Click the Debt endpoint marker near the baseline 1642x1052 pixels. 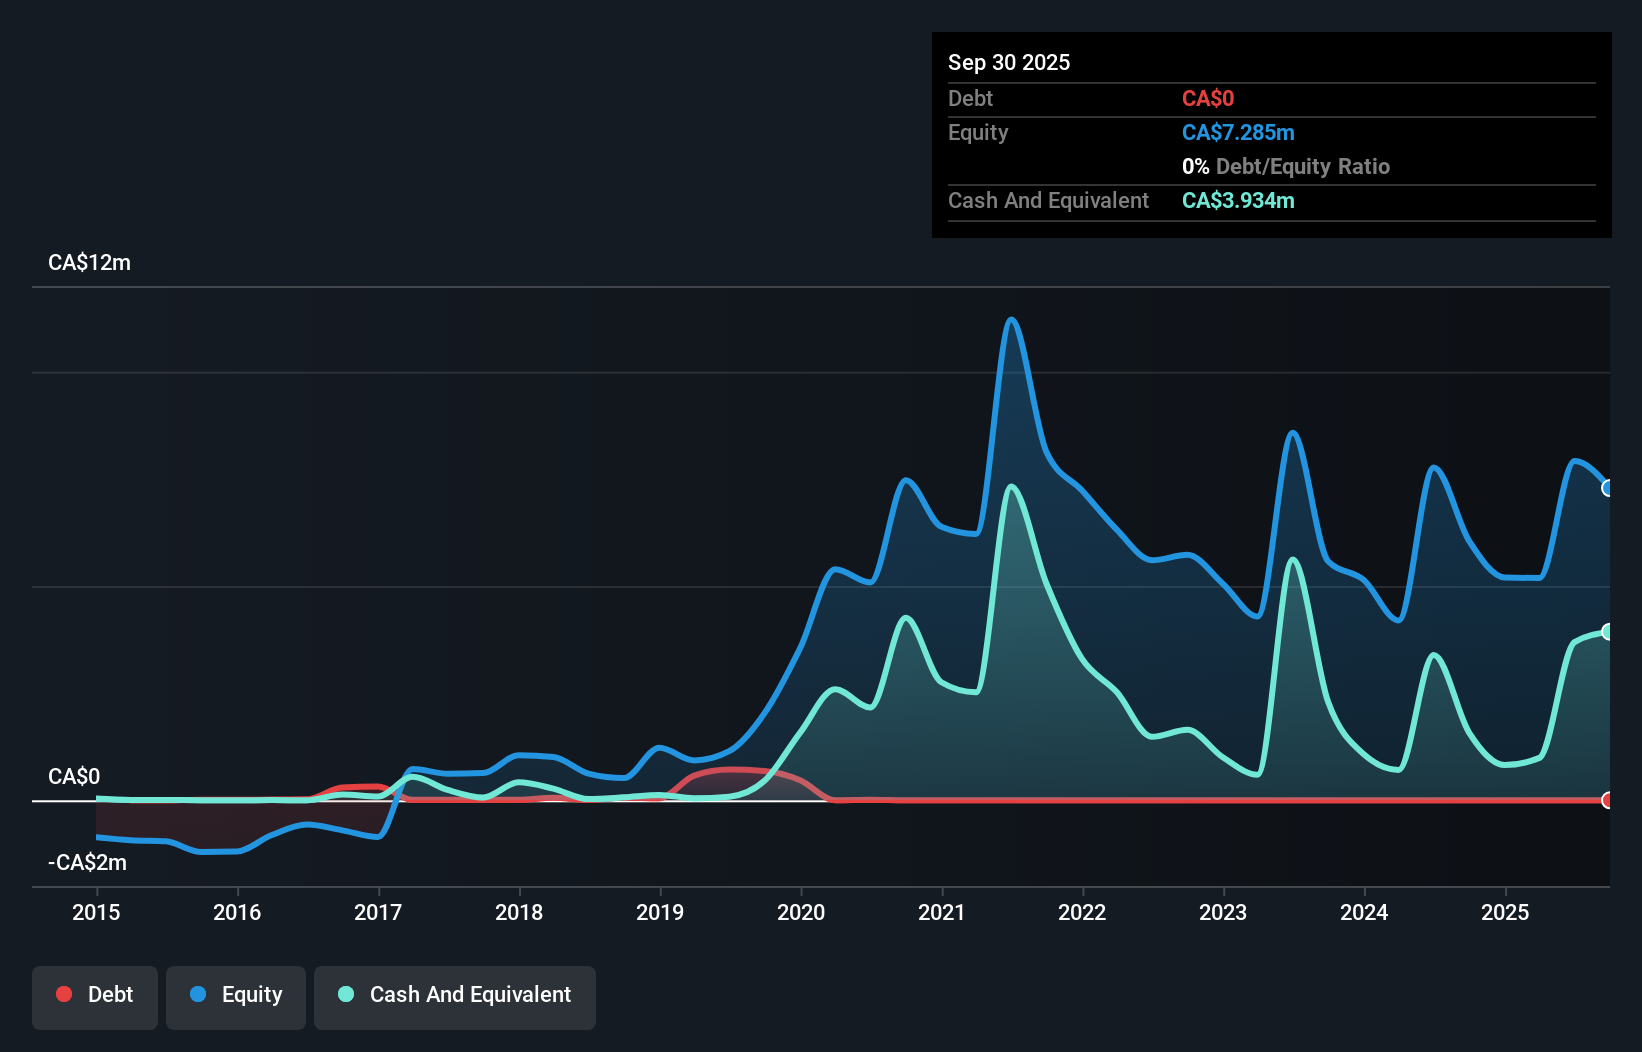pyautogui.click(x=1607, y=800)
